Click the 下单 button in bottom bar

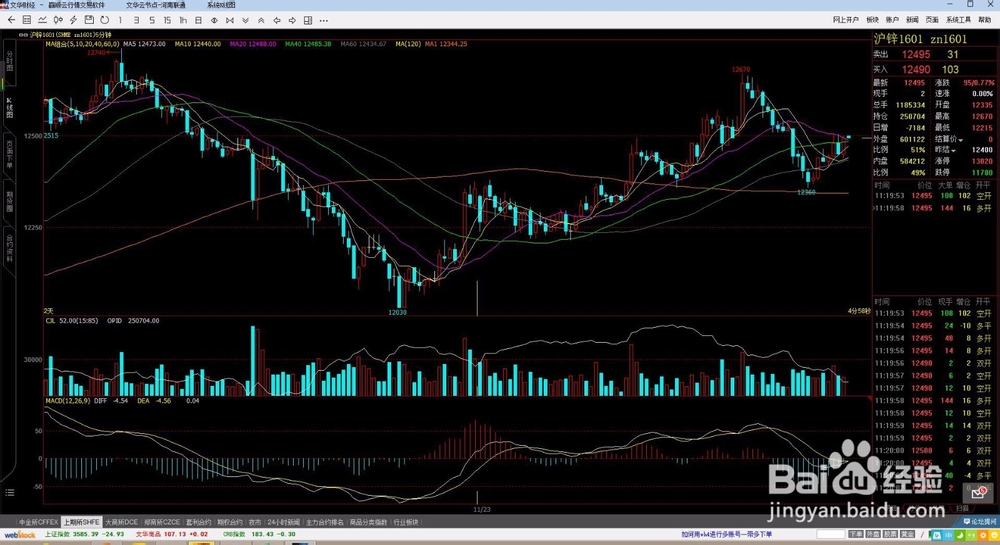coord(855,534)
